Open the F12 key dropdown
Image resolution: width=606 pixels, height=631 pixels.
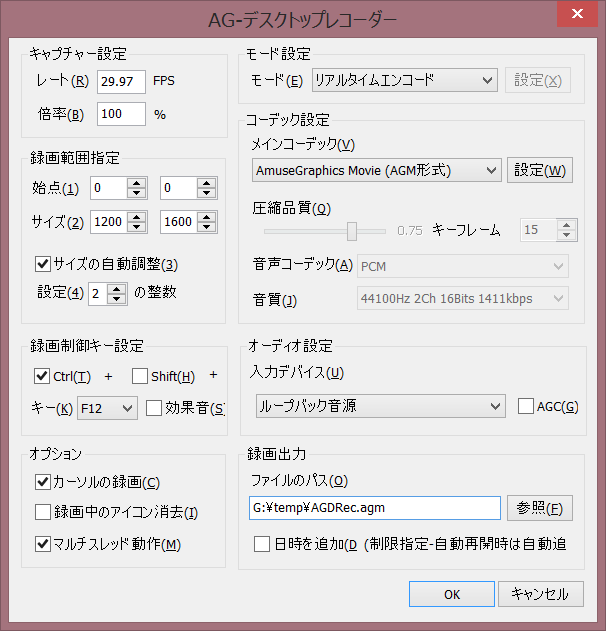107,408
